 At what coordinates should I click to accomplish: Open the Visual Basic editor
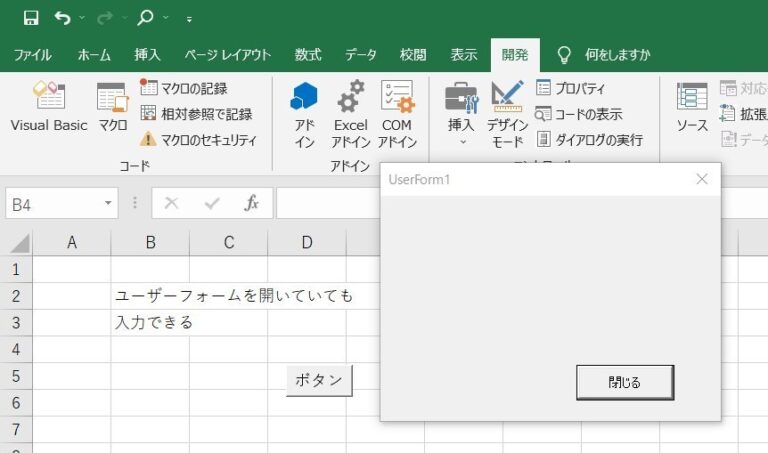point(49,107)
